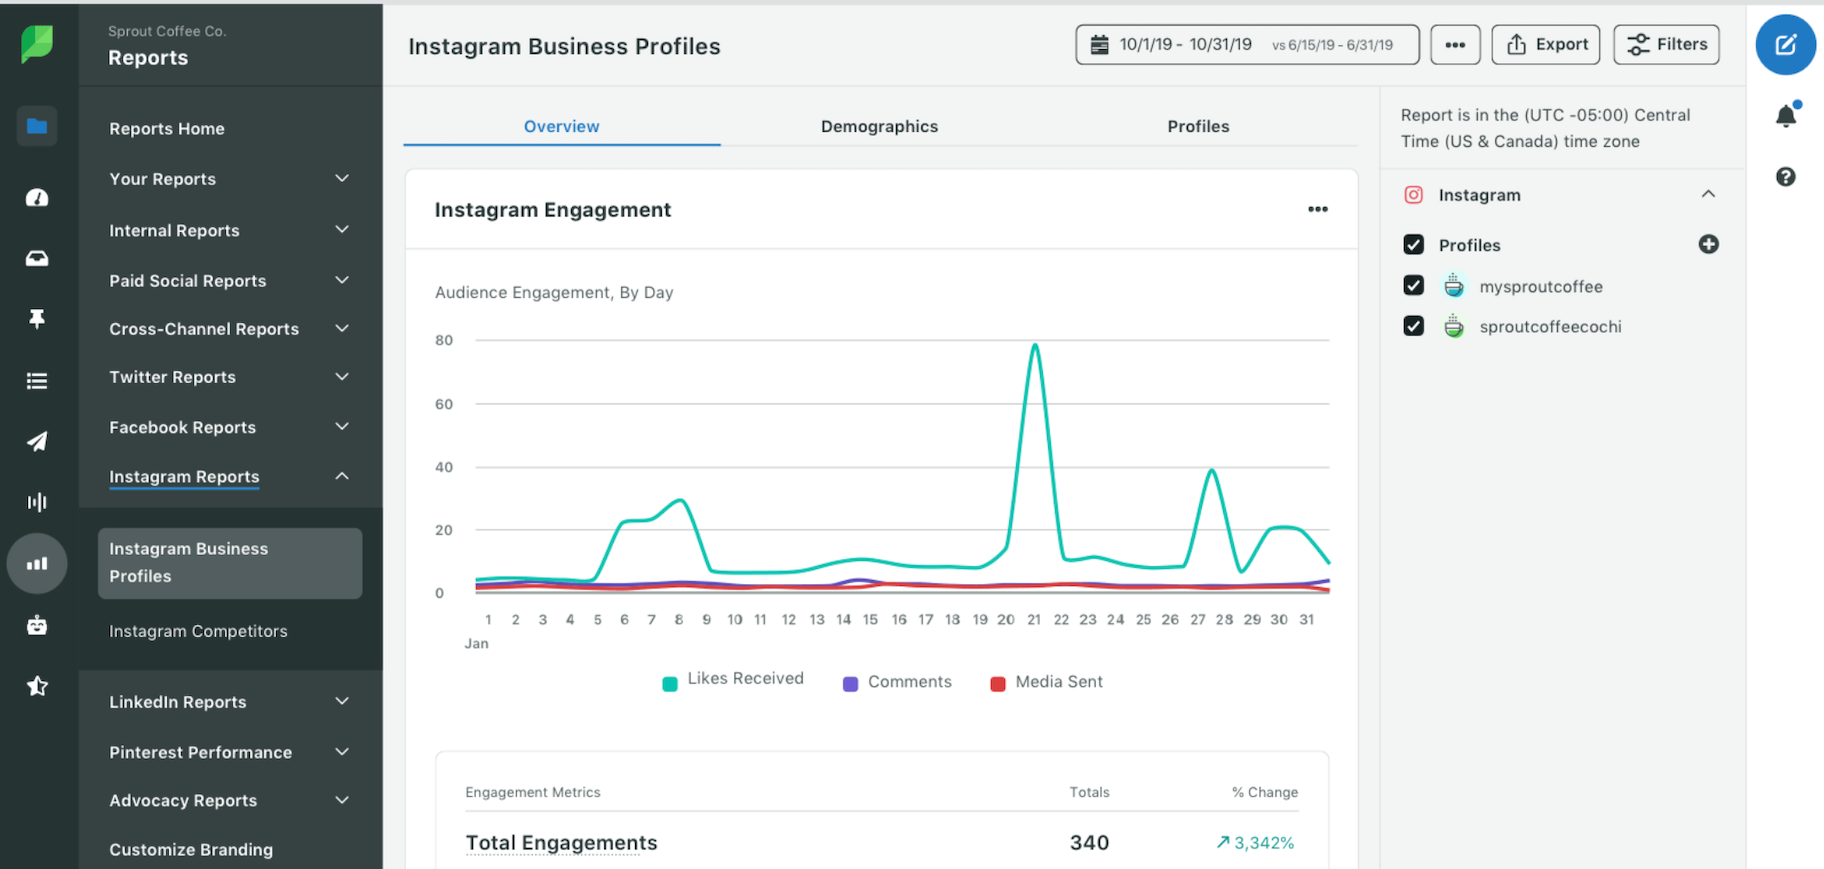Open the star reviews icon
The height and width of the screenshot is (869, 1824).
tap(37, 686)
